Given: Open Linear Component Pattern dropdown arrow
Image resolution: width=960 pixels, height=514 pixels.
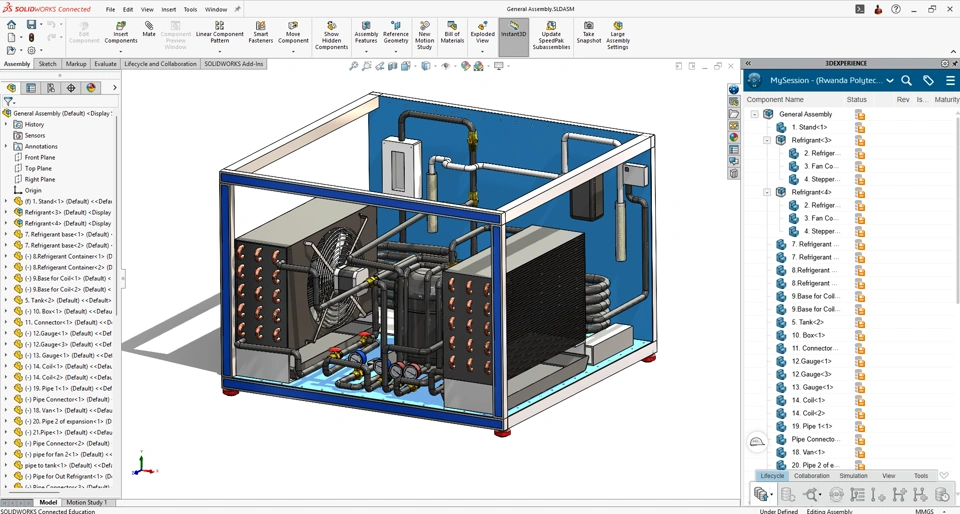Looking at the screenshot, I should (219, 51).
